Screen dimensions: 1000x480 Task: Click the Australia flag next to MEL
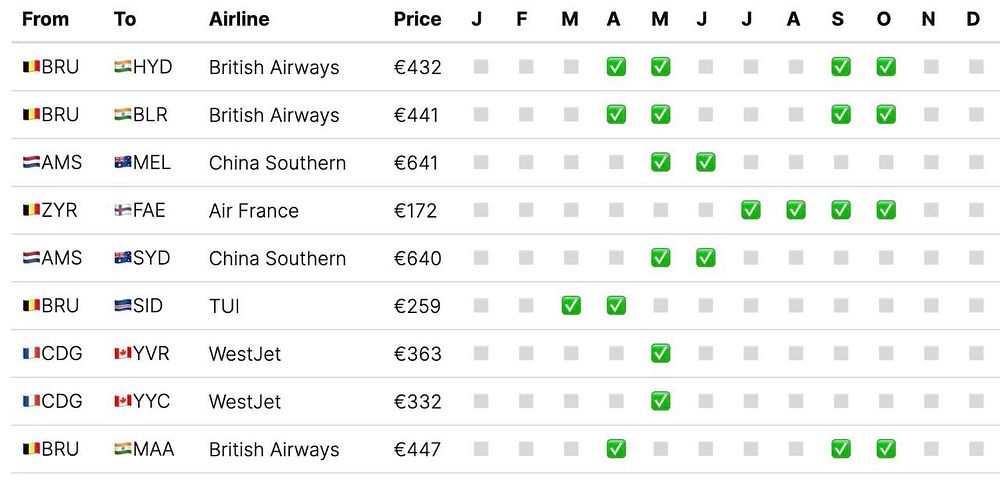123,163
